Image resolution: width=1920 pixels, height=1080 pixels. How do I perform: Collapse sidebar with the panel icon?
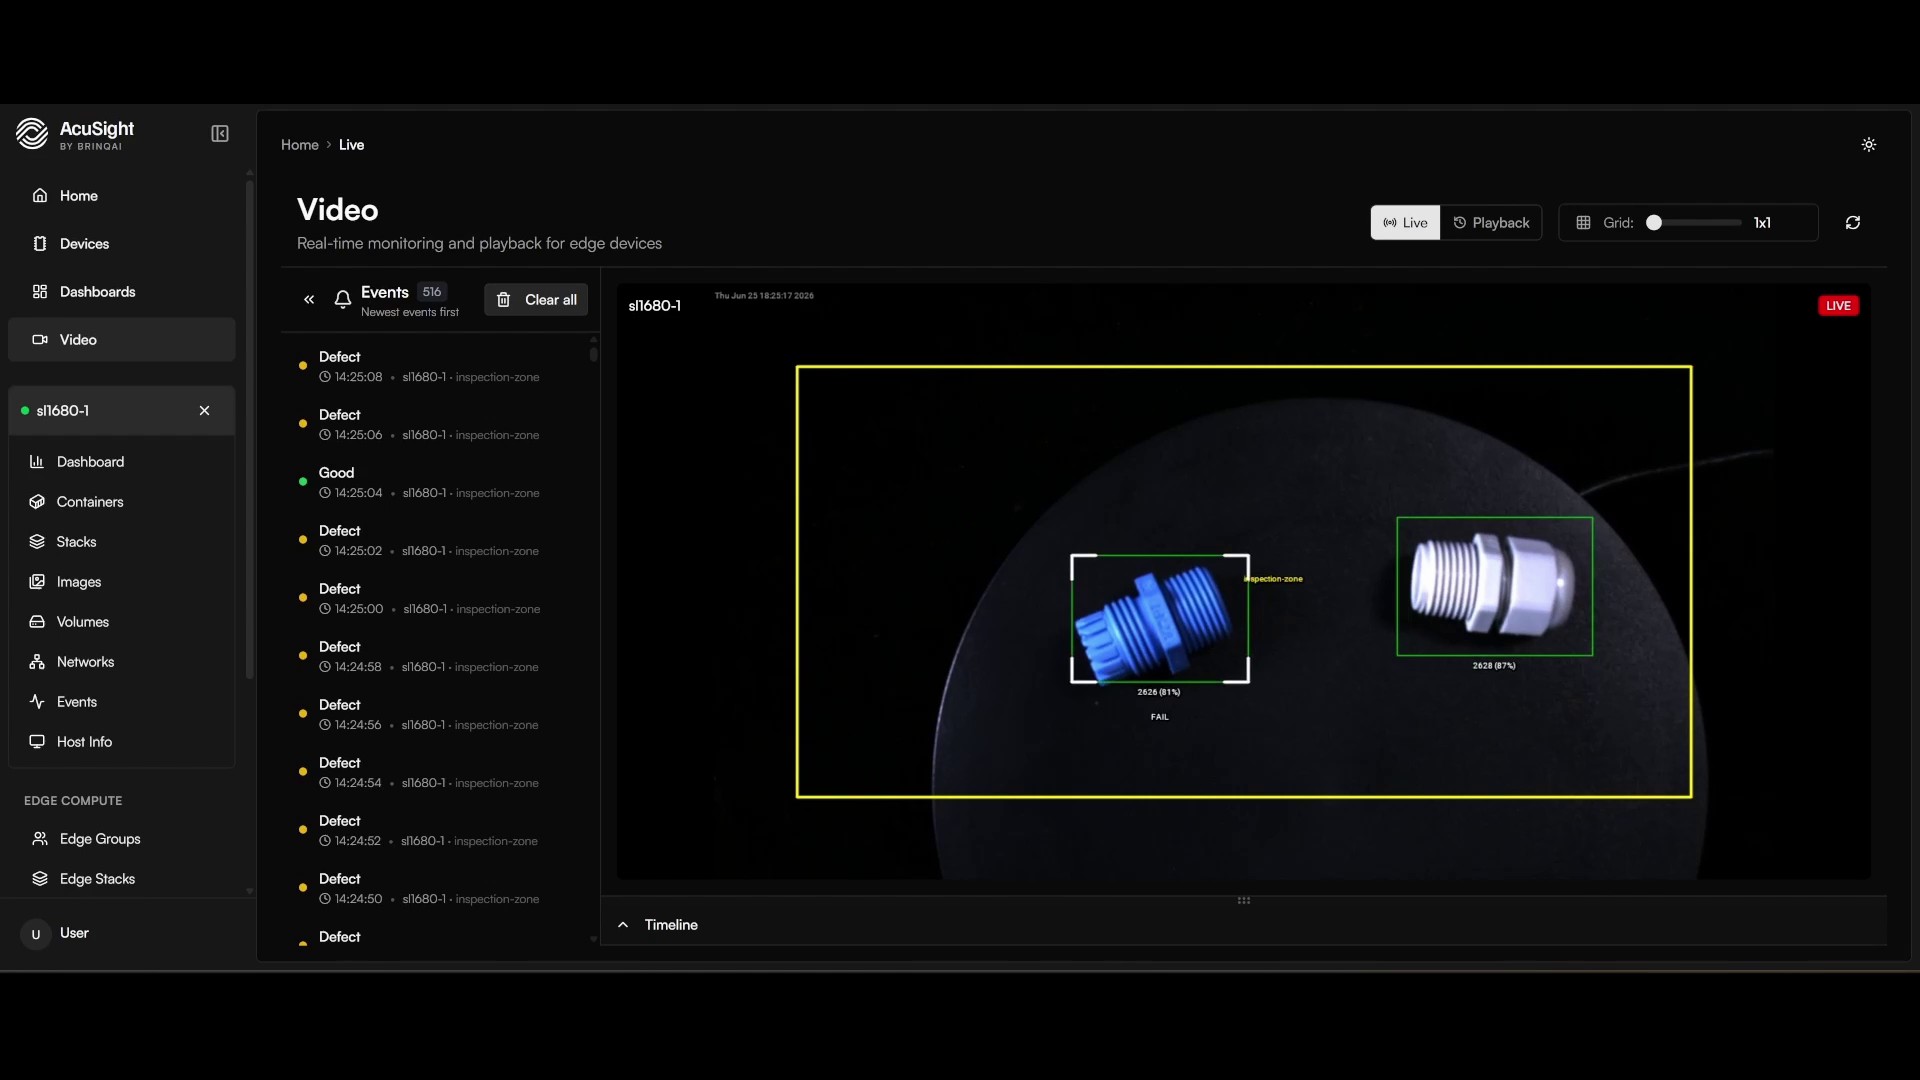coord(220,134)
